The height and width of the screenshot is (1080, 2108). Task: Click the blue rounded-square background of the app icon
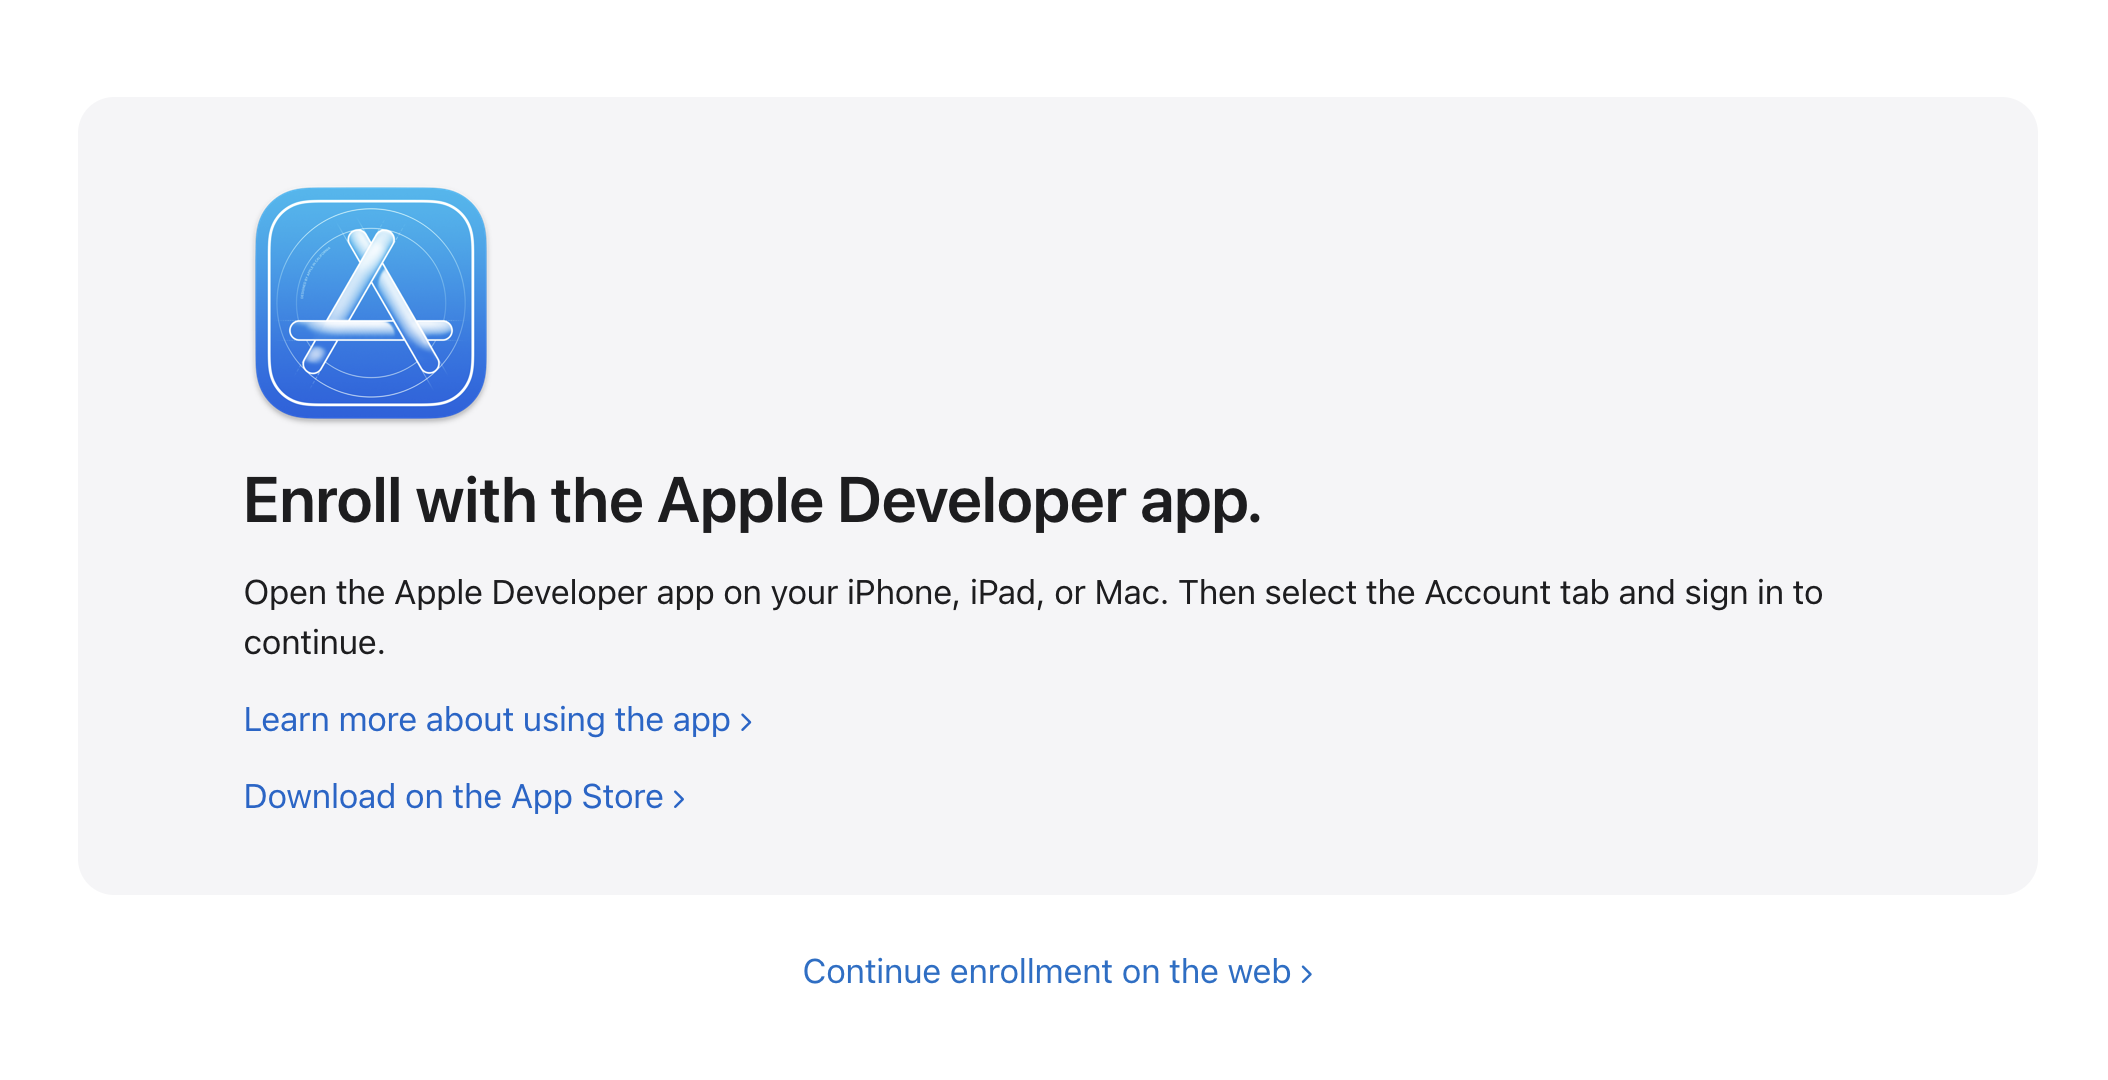pyautogui.click(x=290, y=230)
